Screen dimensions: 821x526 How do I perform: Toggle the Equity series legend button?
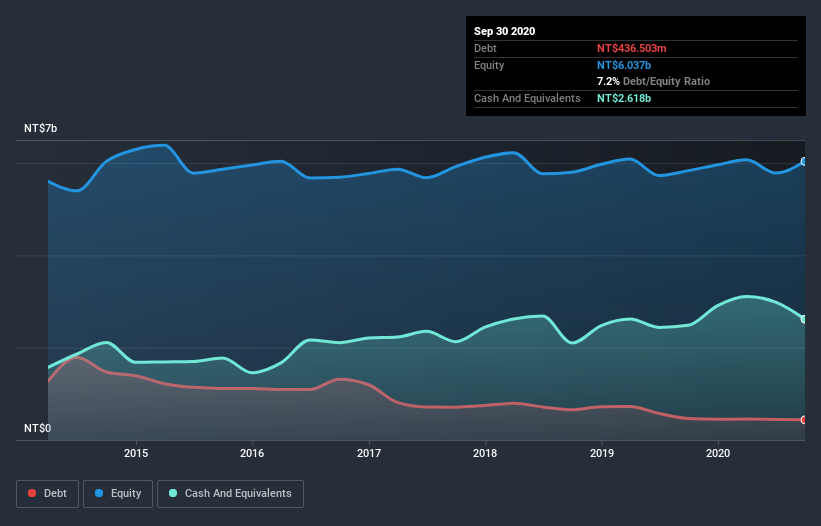118,494
